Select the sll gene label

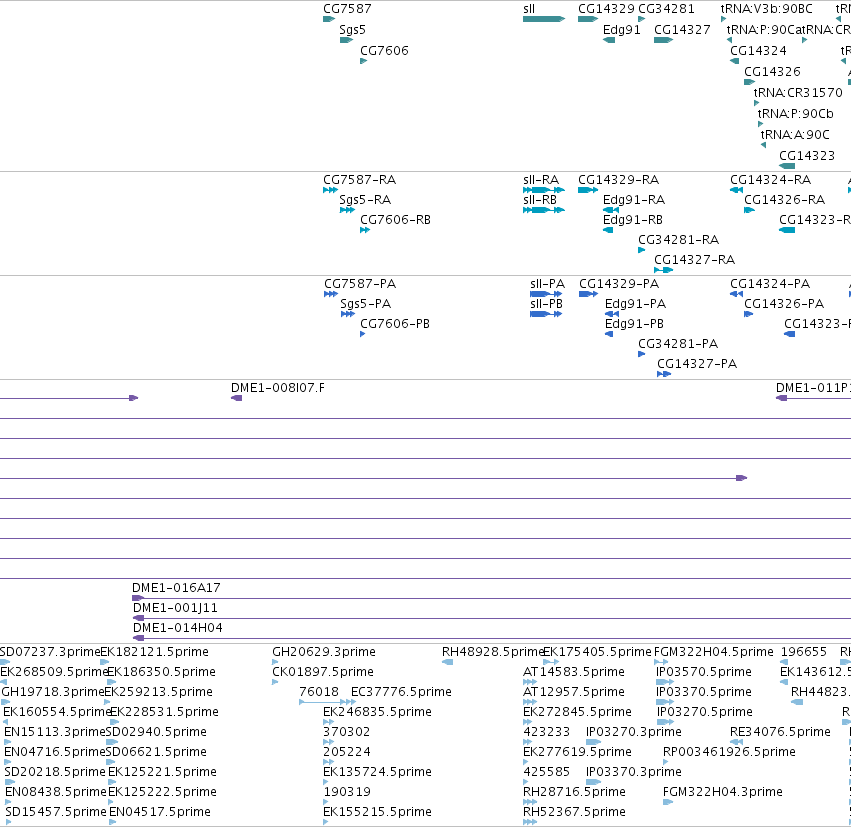529,9
